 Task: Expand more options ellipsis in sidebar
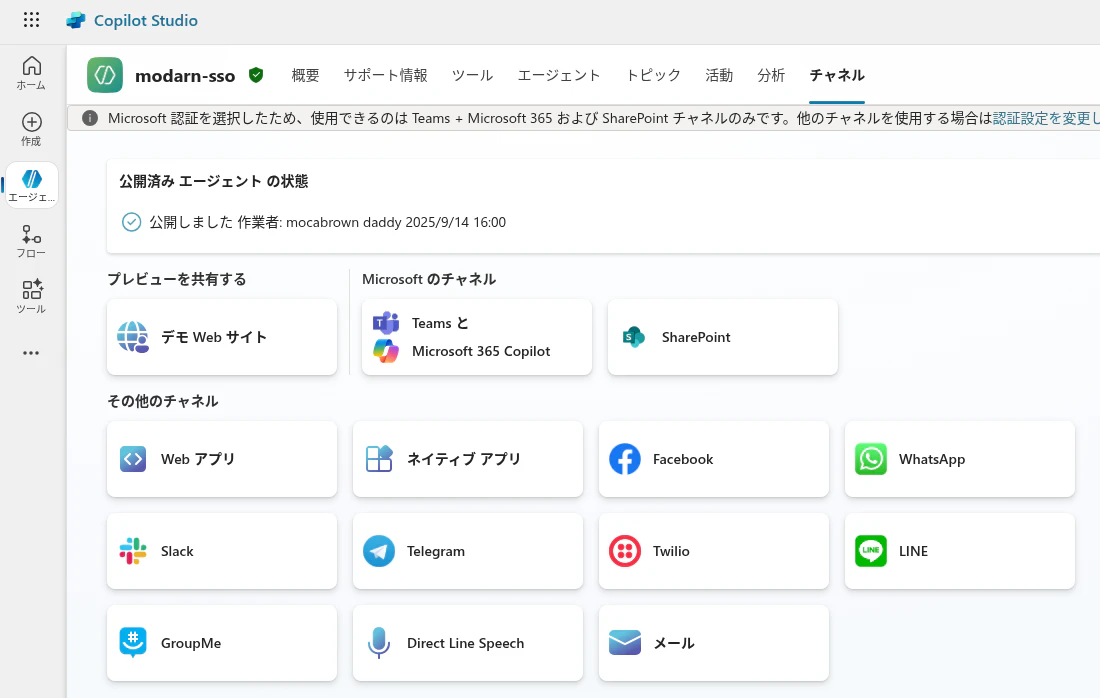[32, 353]
